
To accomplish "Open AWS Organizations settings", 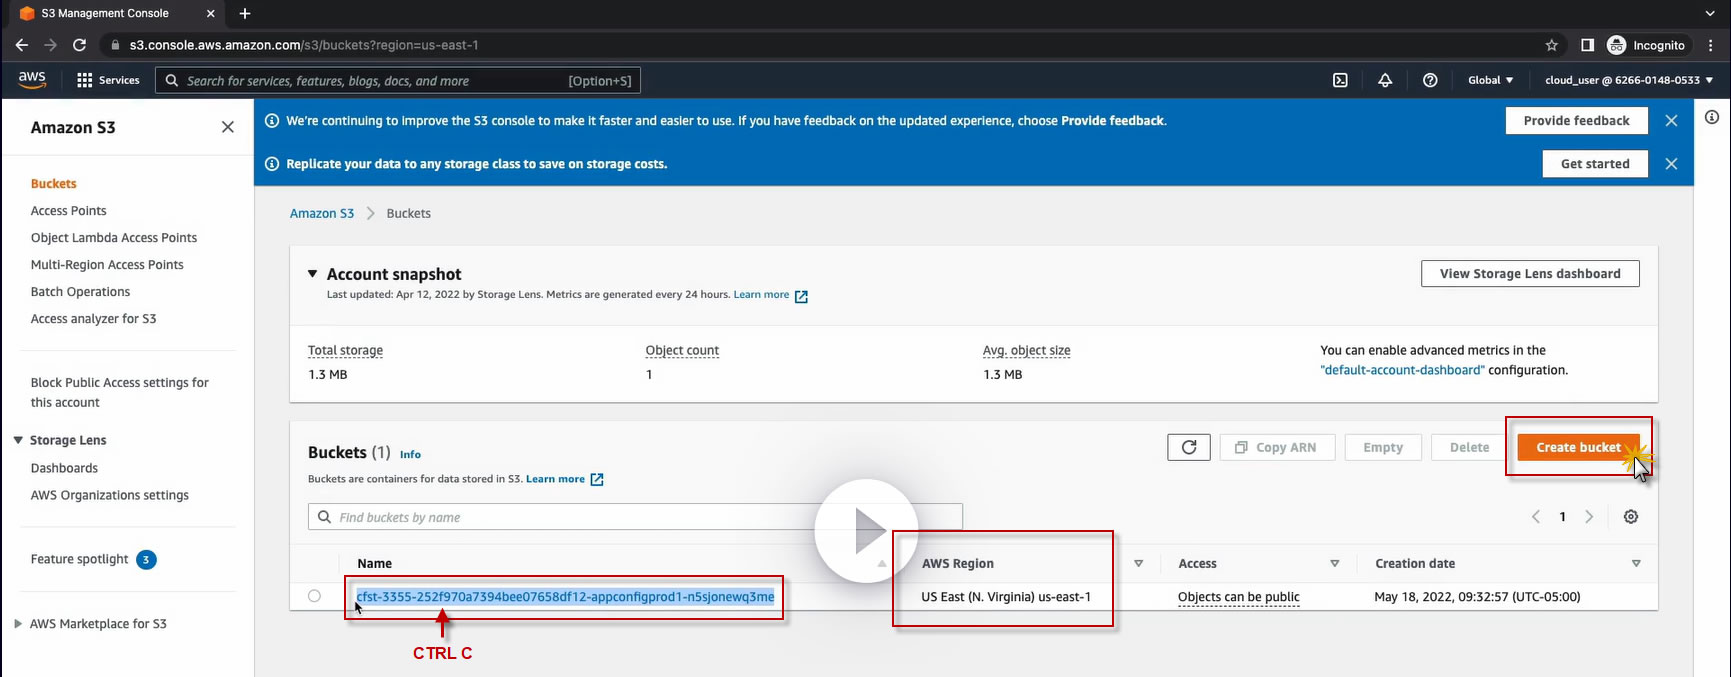I will pyautogui.click(x=109, y=495).
